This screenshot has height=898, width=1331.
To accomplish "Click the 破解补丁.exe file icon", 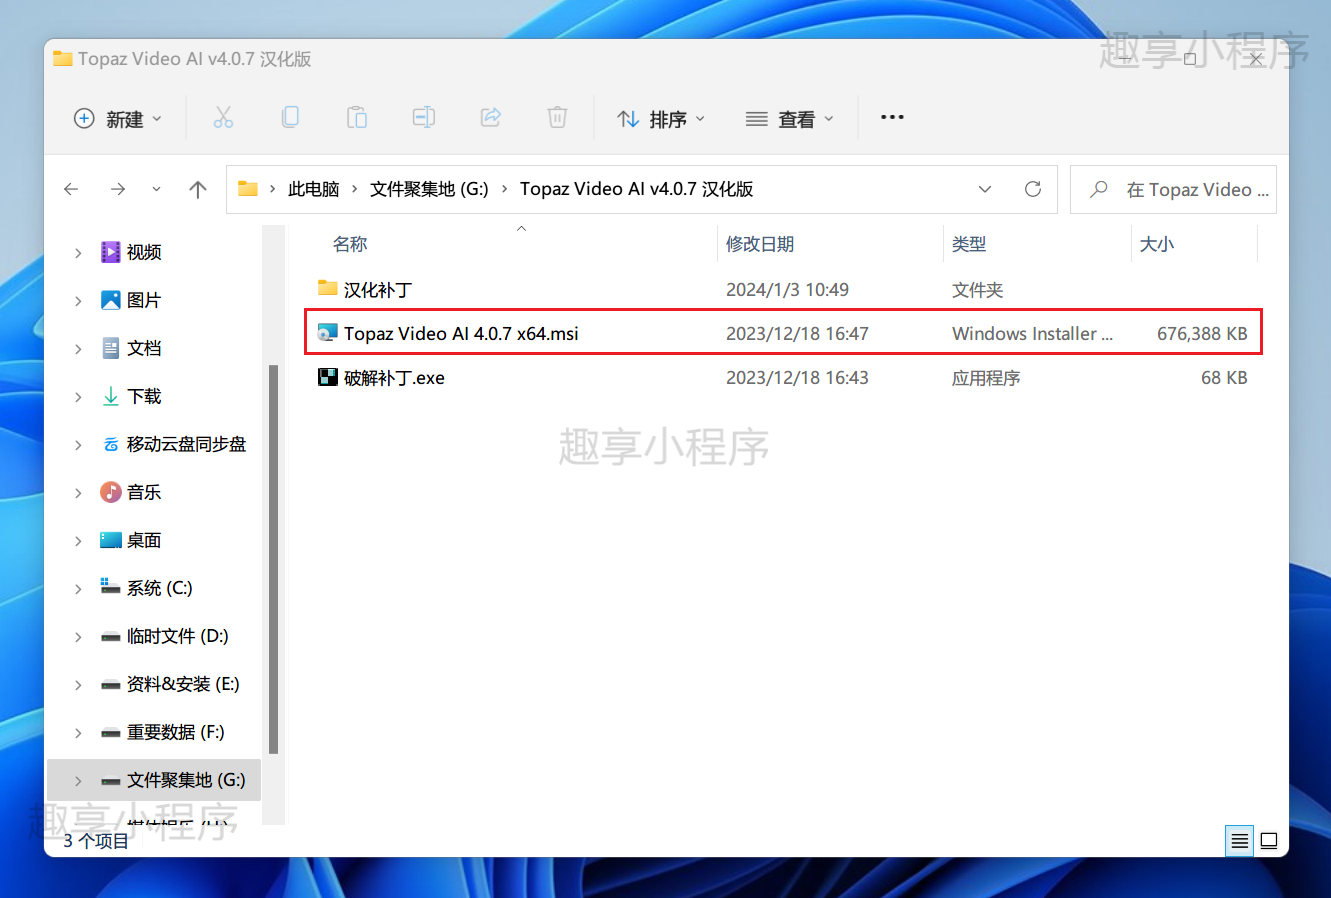I will (x=328, y=377).
